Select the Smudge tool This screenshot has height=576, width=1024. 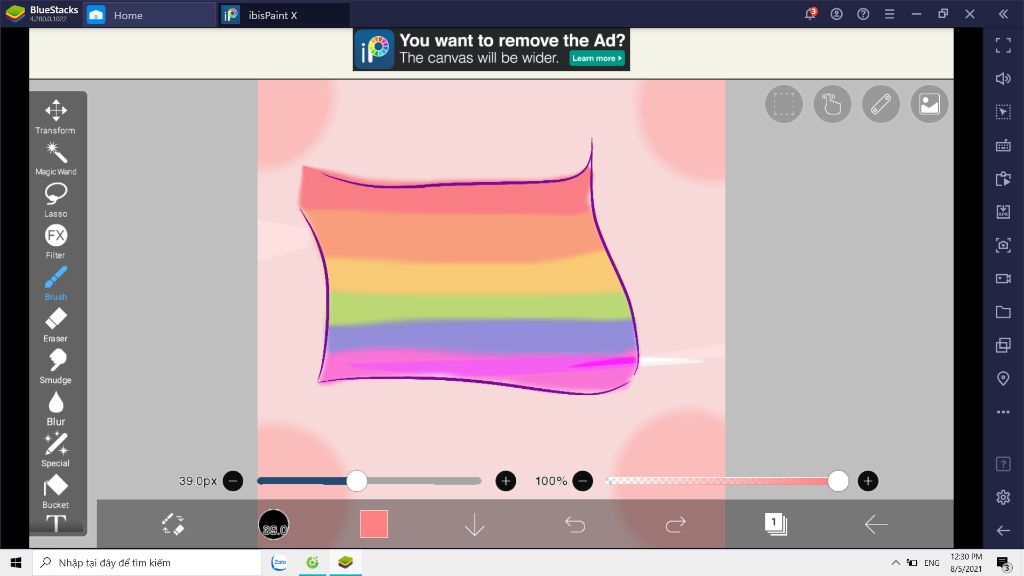pyautogui.click(x=56, y=366)
